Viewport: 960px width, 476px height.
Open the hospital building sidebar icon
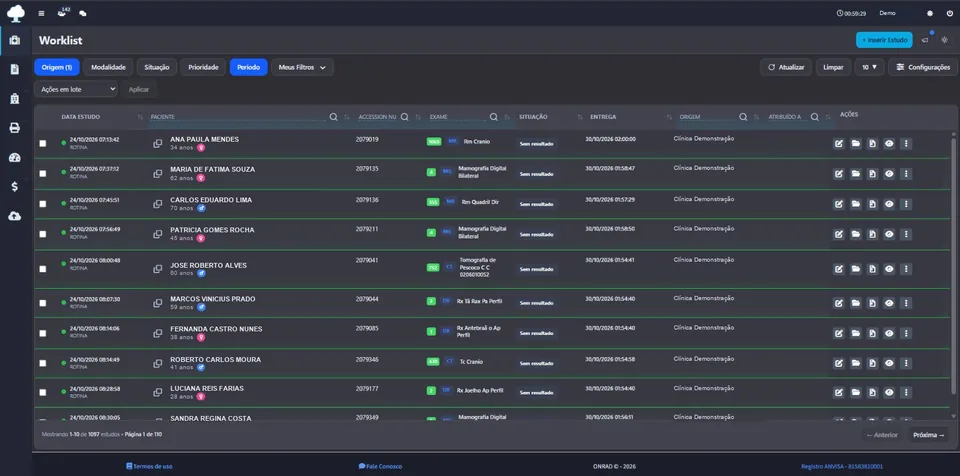tap(15, 98)
